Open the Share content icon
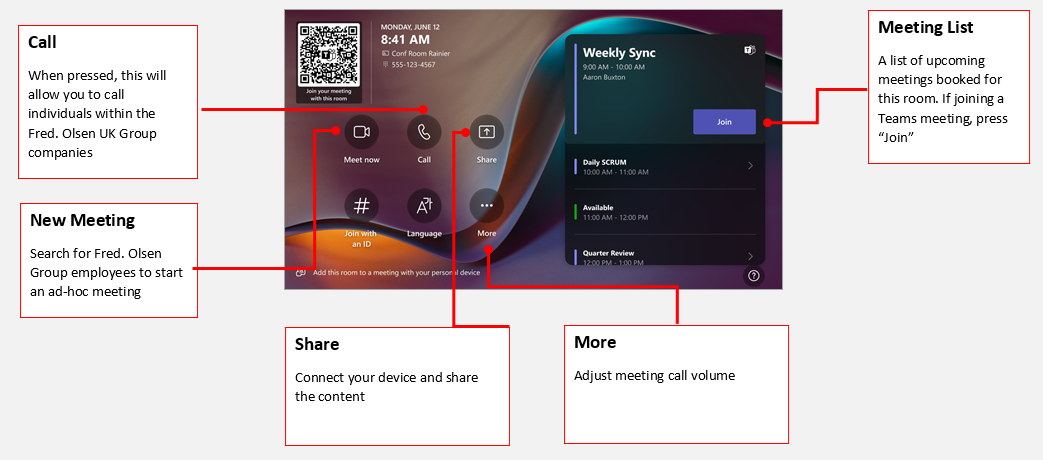The width and height of the screenshot is (1043, 460). [487, 132]
